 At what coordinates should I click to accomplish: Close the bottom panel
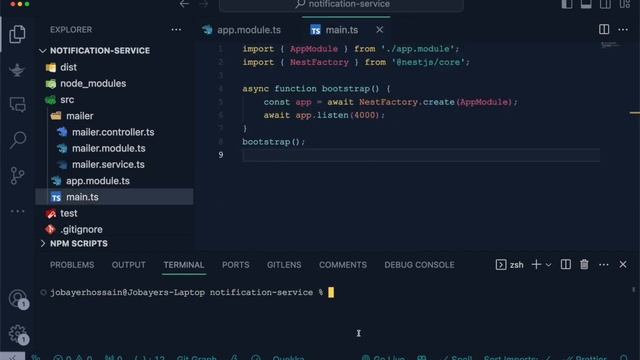(x=623, y=264)
